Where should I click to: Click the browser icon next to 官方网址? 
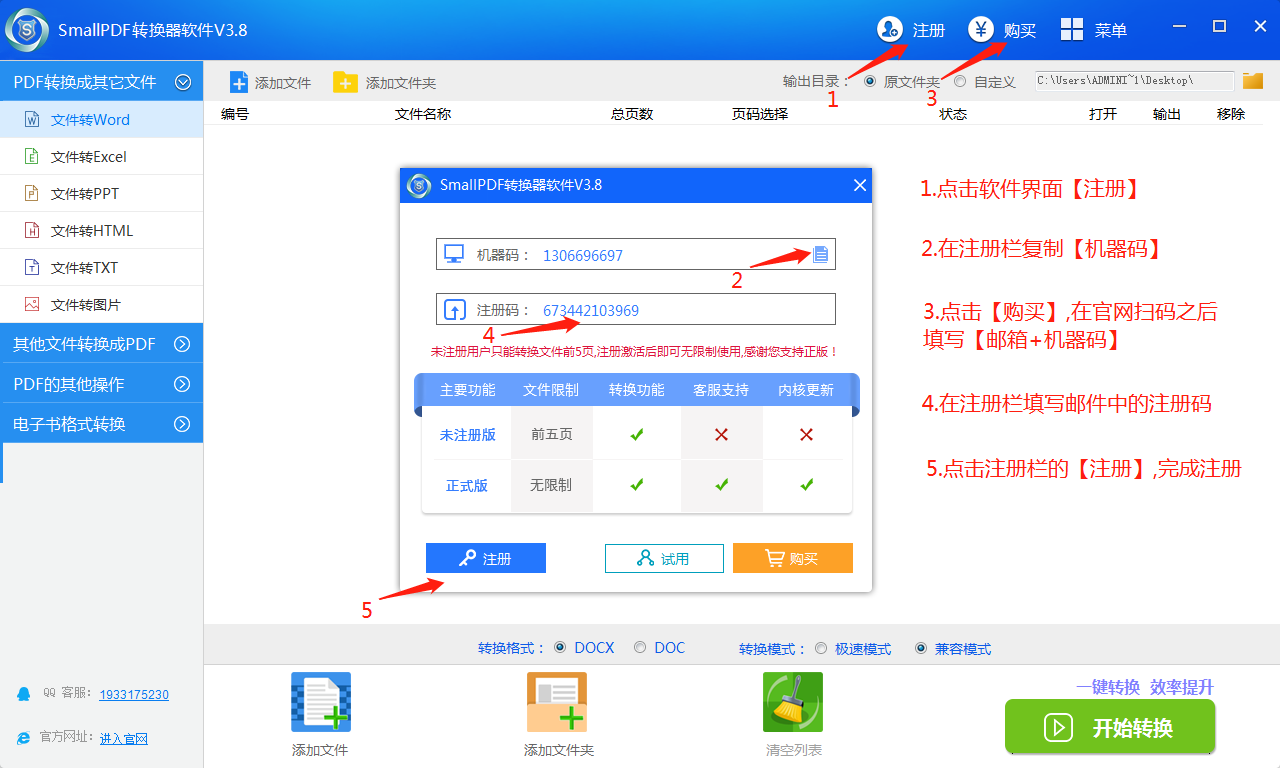[23, 737]
